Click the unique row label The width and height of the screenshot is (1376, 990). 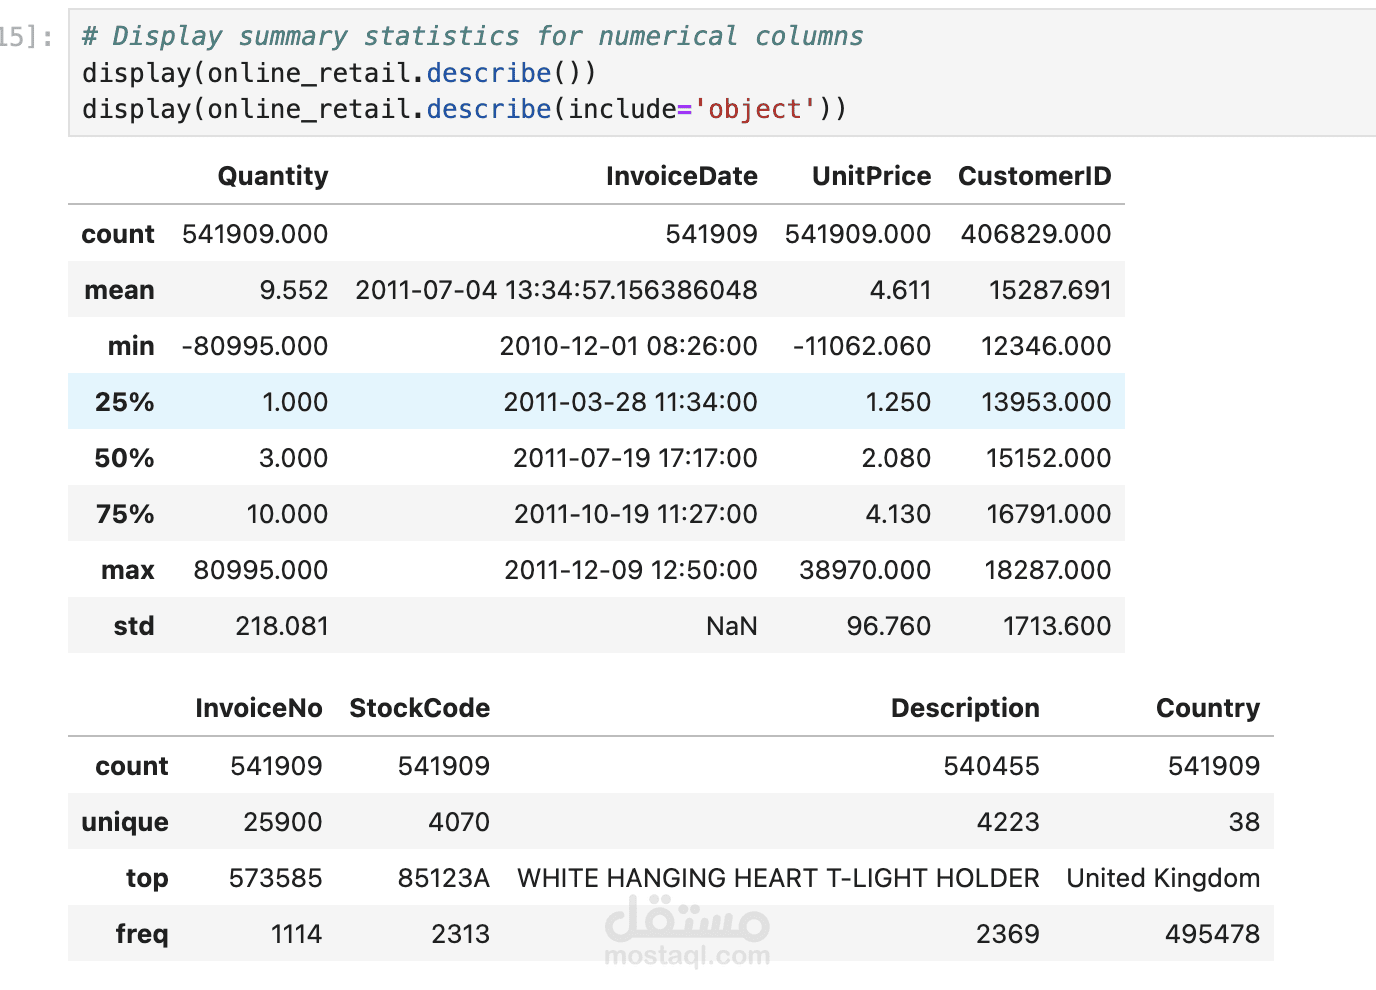pos(124,822)
